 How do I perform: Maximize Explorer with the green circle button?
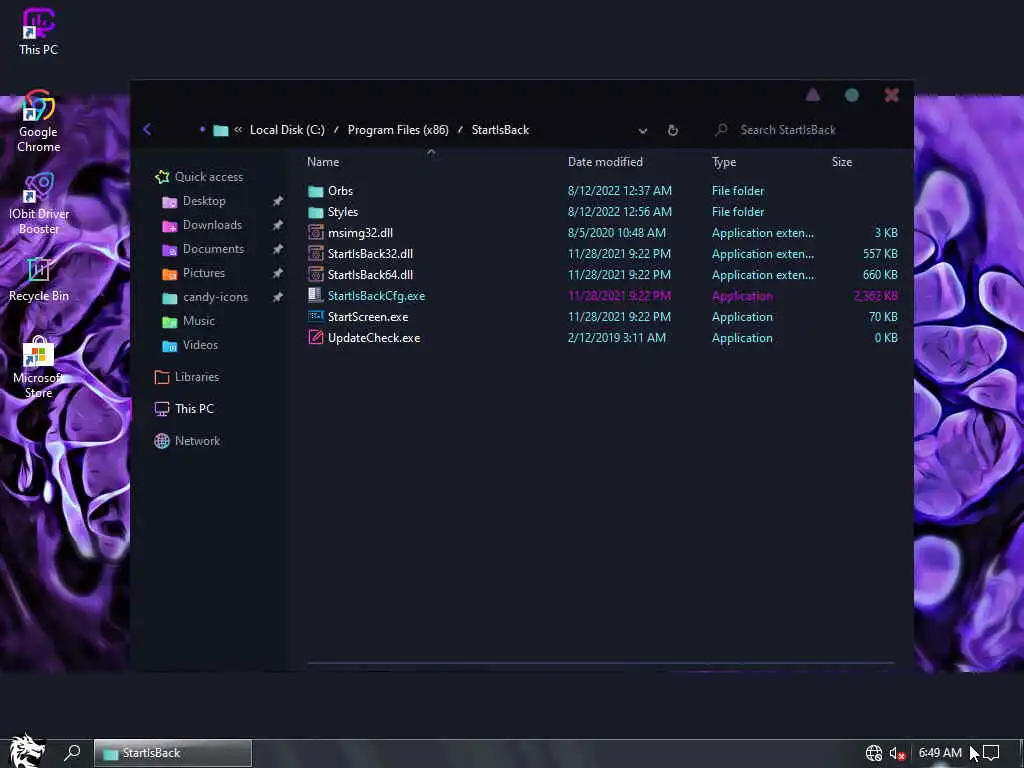tap(852, 95)
